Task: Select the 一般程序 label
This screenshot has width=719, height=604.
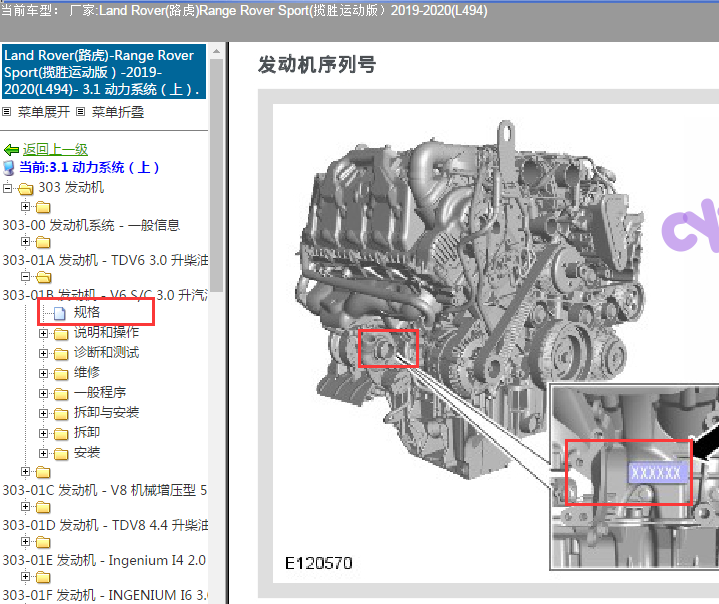Action: (x=100, y=393)
